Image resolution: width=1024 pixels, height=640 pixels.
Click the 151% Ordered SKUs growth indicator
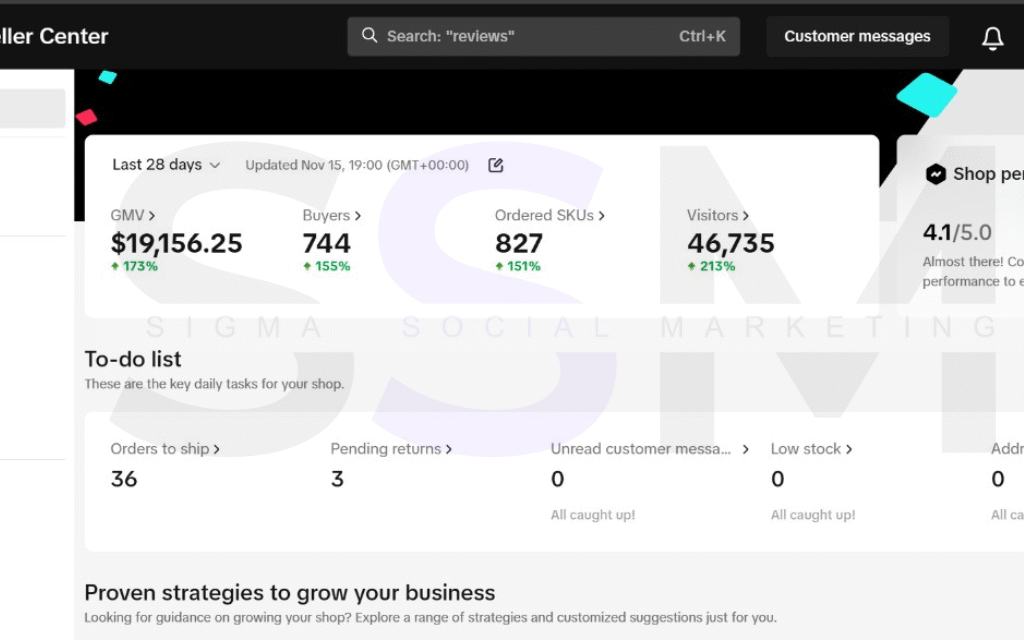(517, 266)
